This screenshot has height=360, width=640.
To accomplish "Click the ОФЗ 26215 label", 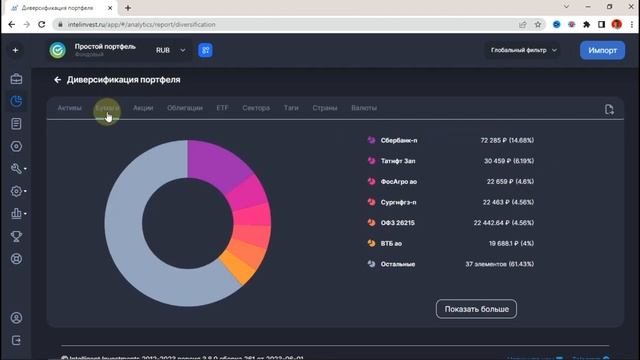I will tap(398, 222).
